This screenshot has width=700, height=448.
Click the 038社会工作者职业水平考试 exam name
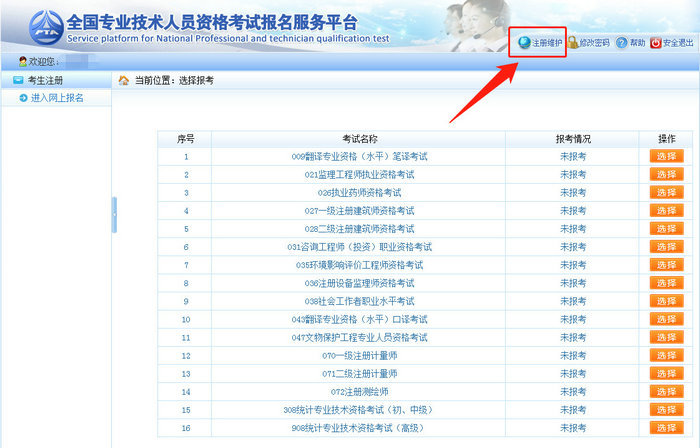click(x=359, y=301)
